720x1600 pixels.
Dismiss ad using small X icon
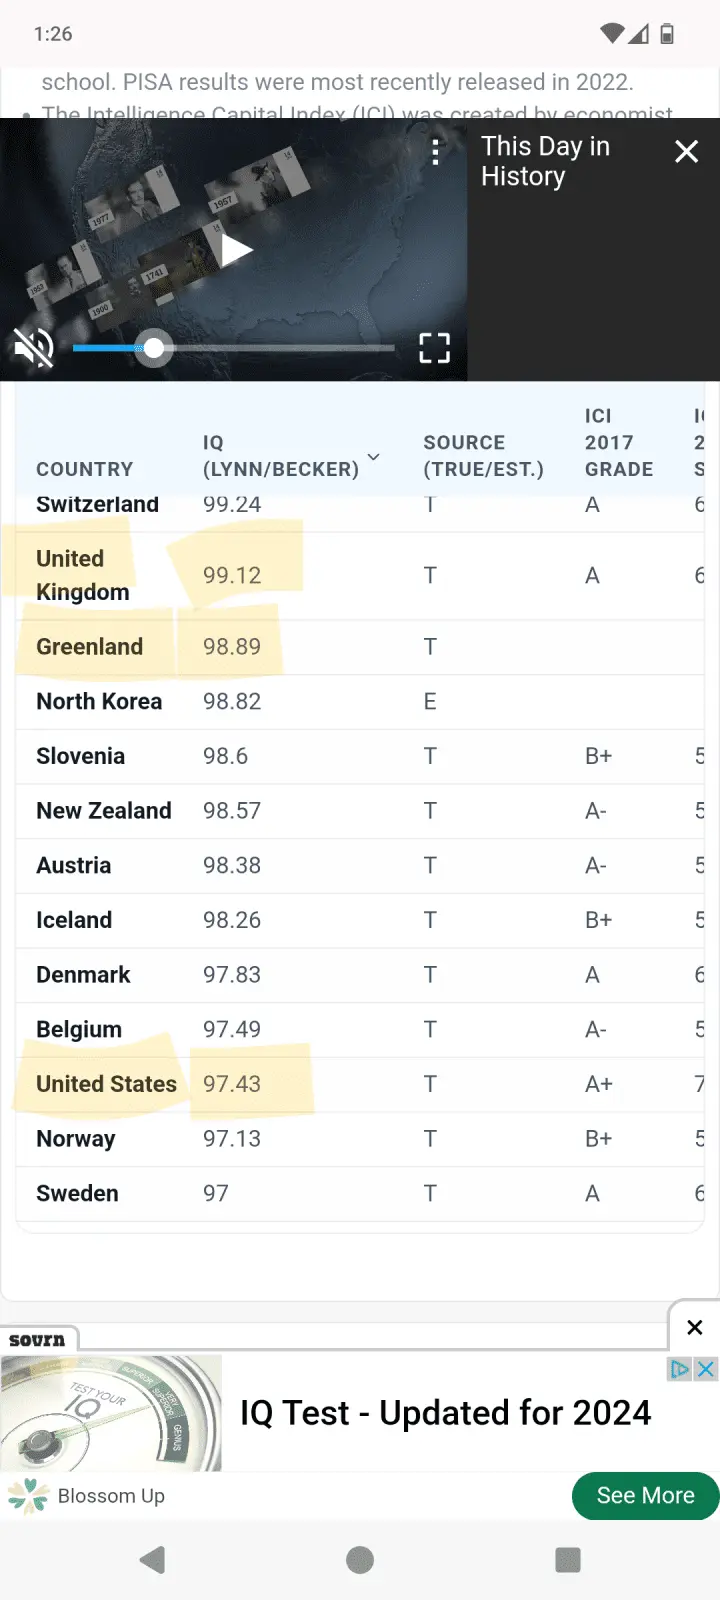[x=706, y=1369]
